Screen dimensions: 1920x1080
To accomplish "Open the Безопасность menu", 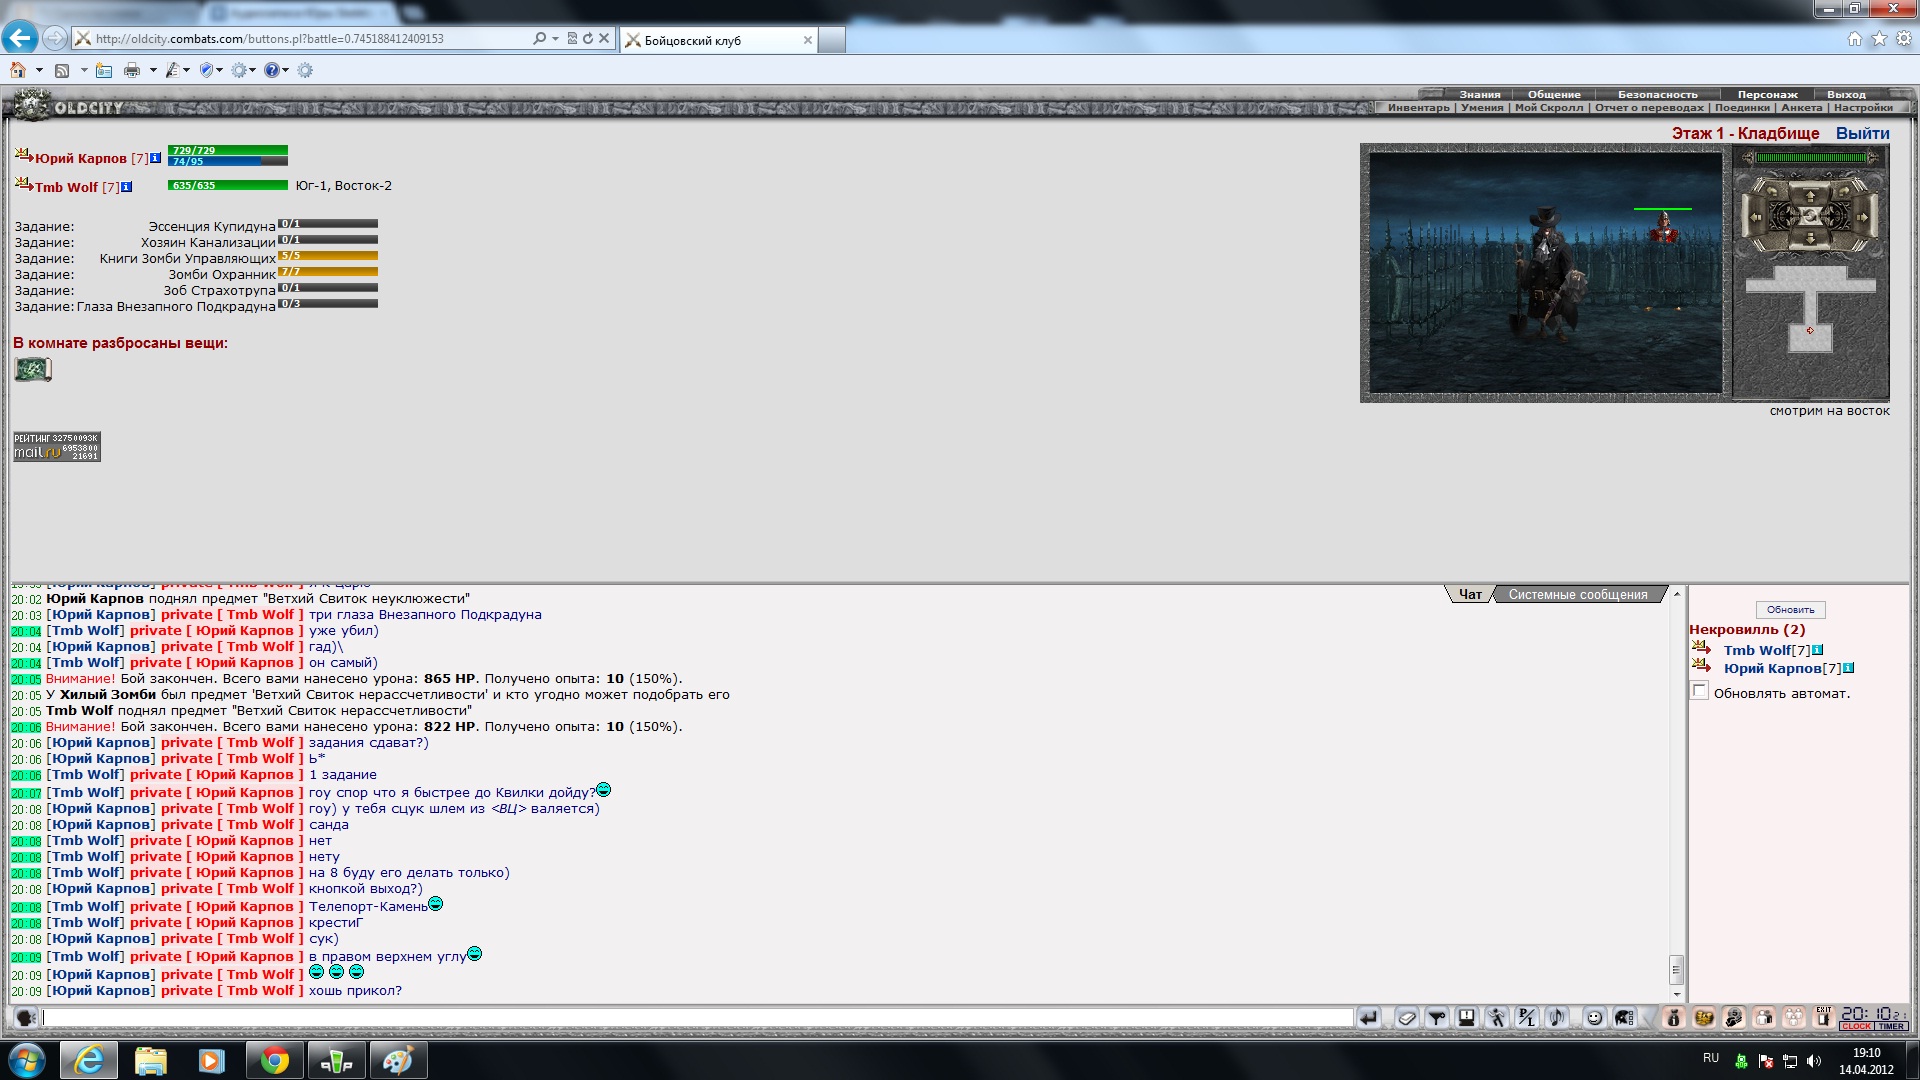I will [1657, 94].
